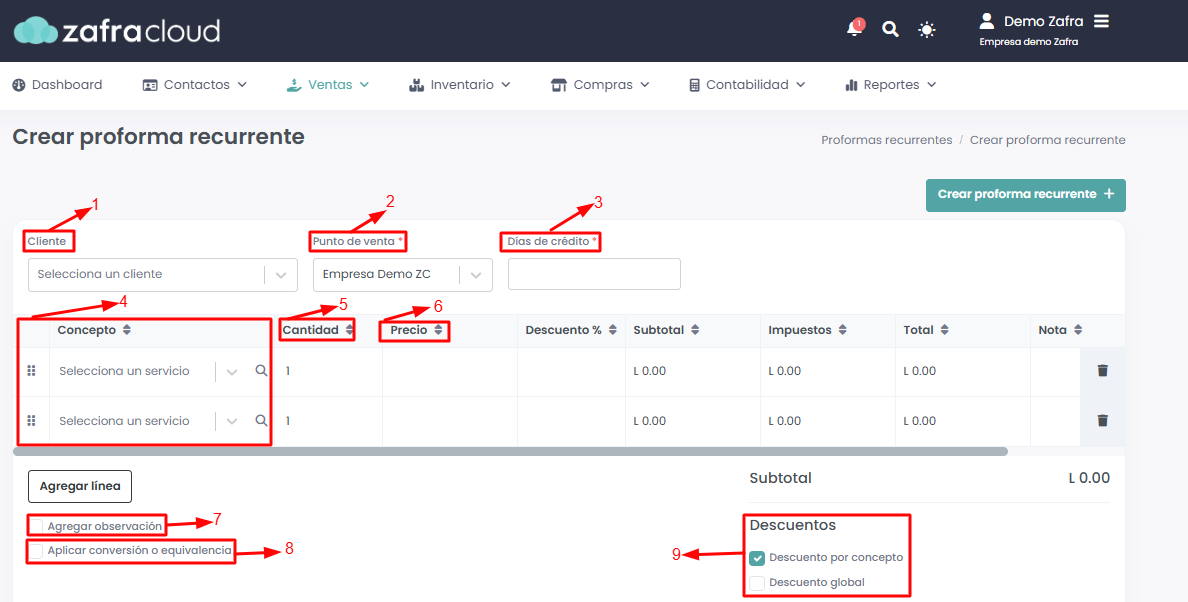Image resolution: width=1188 pixels, height=602 pixels.
Task: Sort by Subtotal column arrows
Action: pyautogui.click(x=695, y=330)
